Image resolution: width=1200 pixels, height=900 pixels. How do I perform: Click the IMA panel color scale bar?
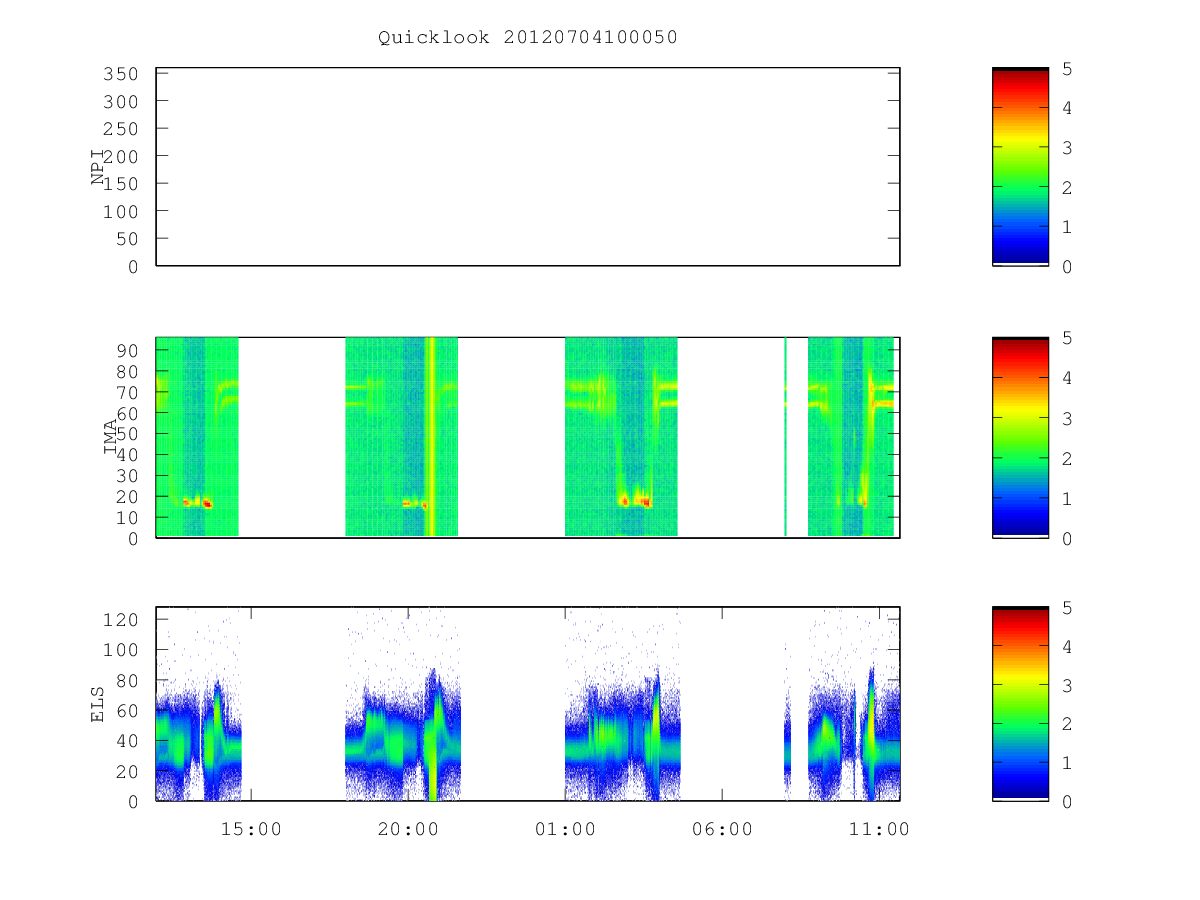[x=1020, y=438]
